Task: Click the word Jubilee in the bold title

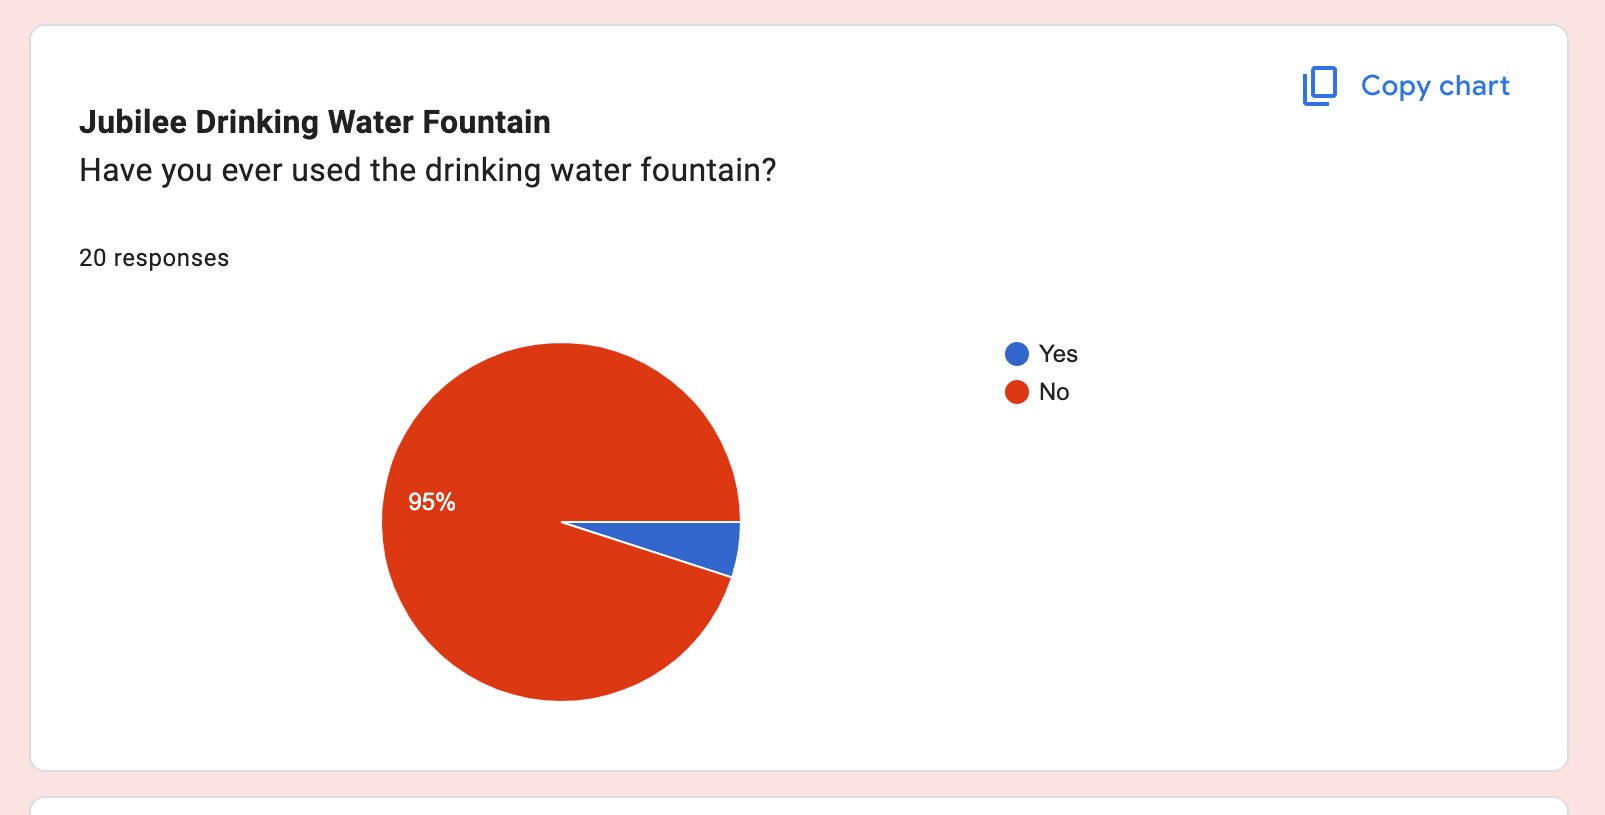Action: (133, 122)
